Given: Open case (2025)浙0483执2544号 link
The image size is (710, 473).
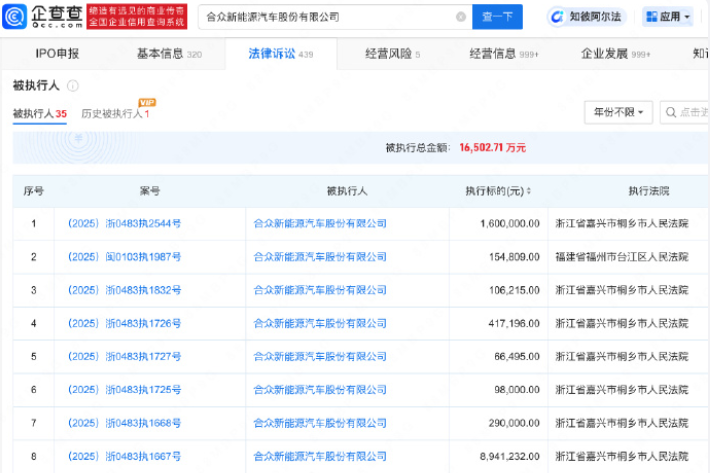Looking at the screenshot, I should pyautogui.click(x=124, y=224).
